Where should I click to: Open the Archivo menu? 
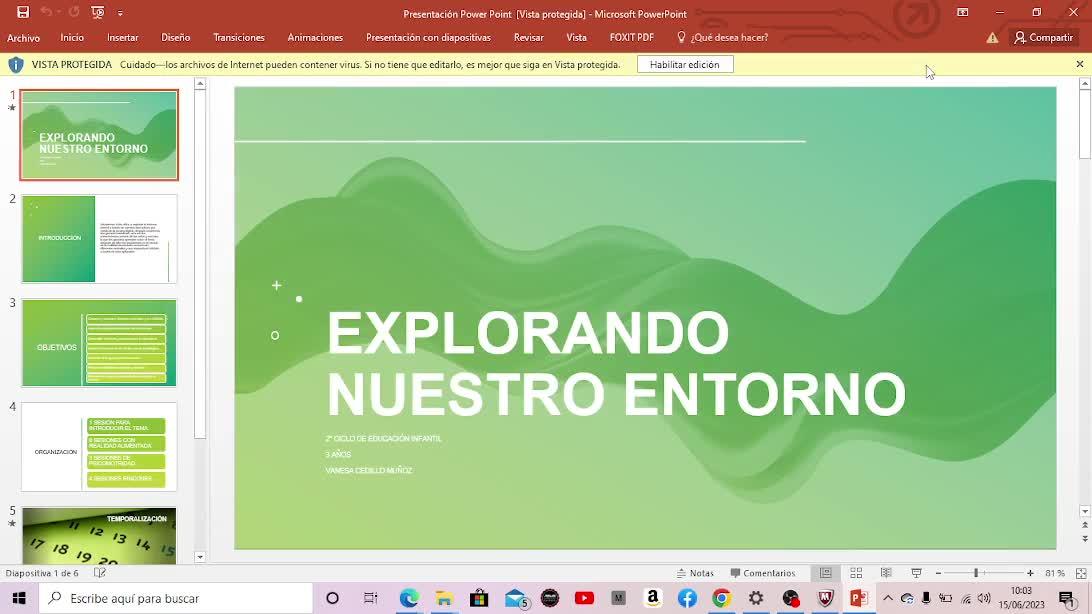click(x=23, y=38)
